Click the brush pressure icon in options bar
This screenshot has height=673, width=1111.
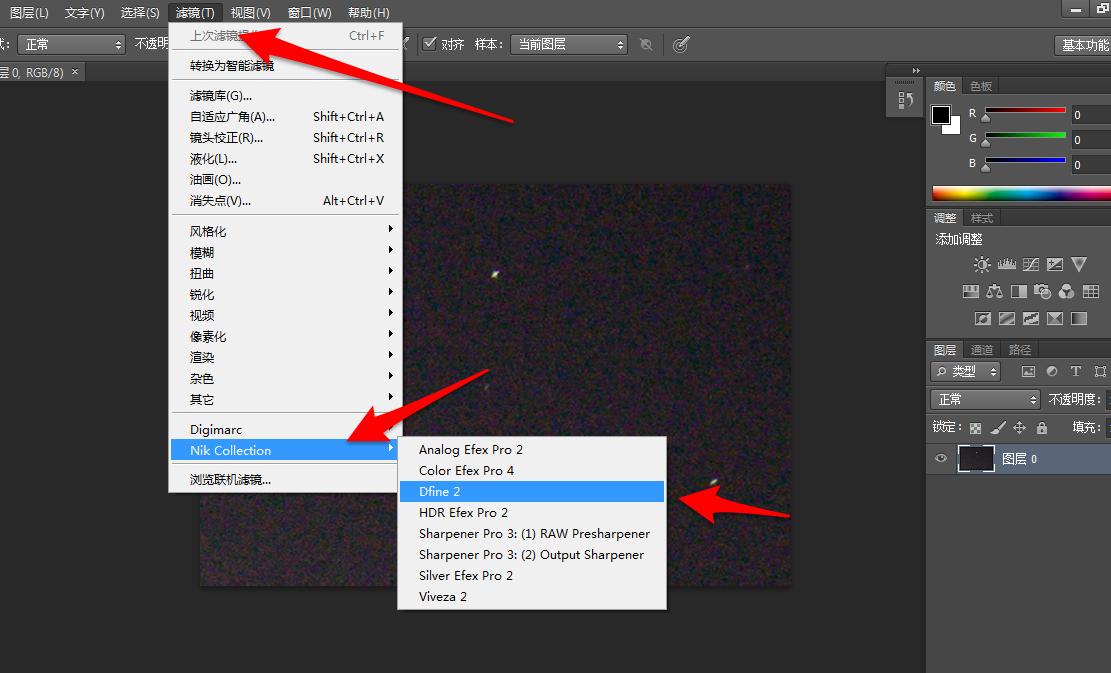[681, 45]
